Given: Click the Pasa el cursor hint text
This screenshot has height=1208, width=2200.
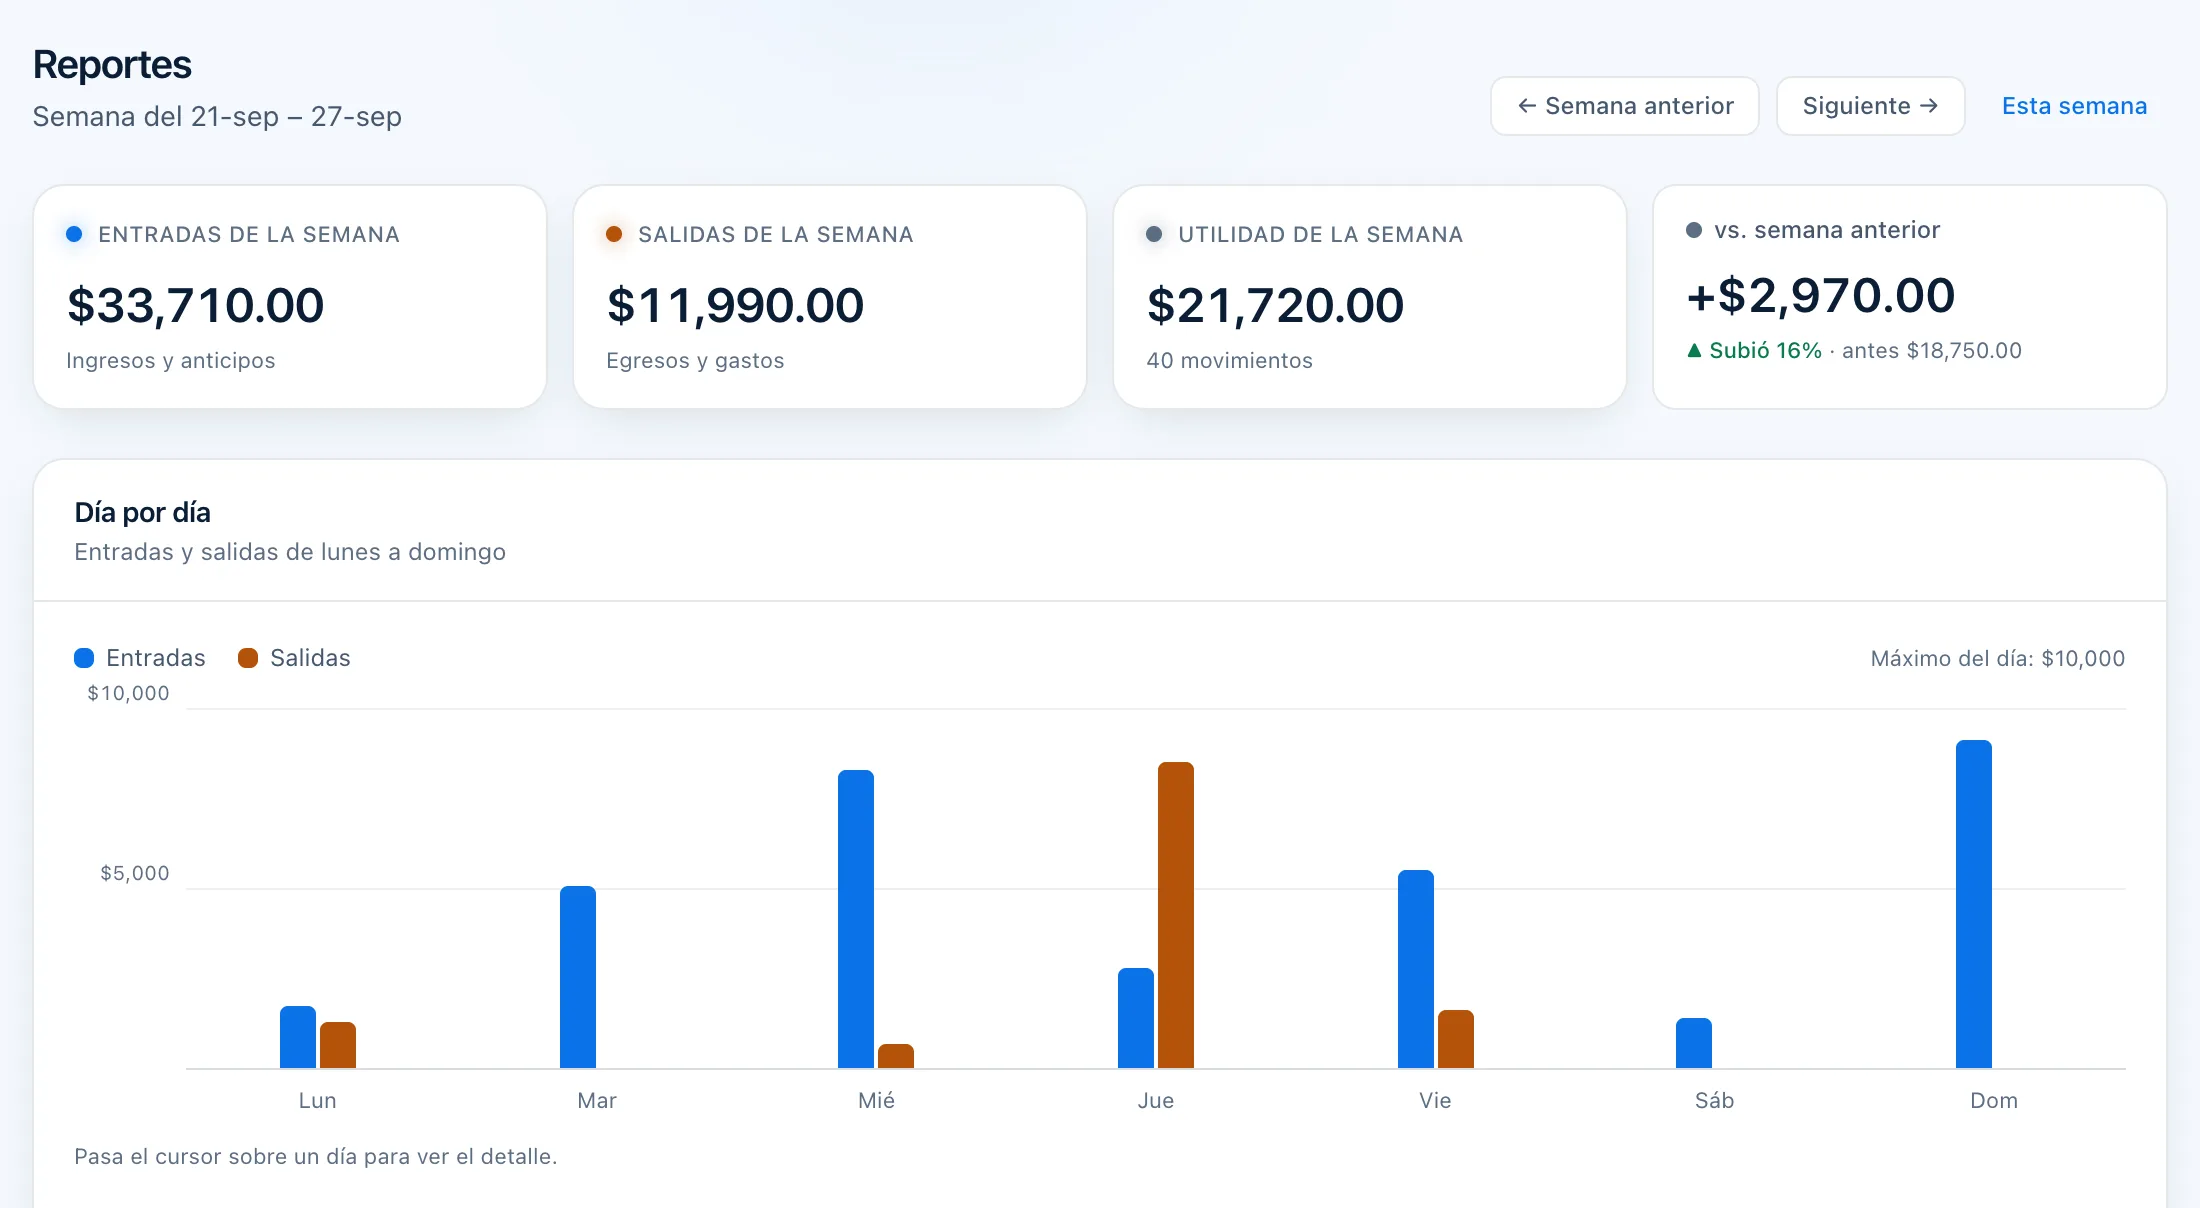Looking at the screenshot, I should [315, 1157].
